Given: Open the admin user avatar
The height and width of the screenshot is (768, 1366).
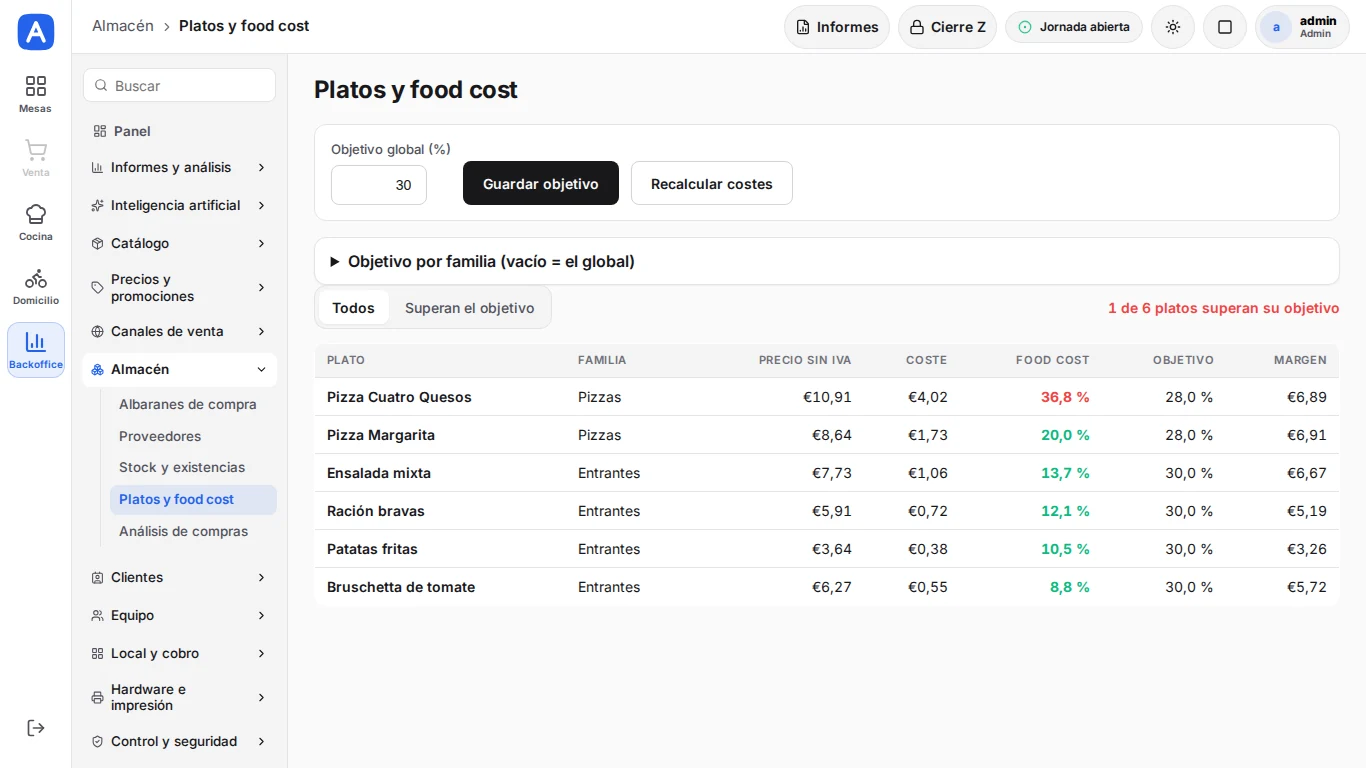Looking at the screenshot, I should click(x=1276, y=27).
